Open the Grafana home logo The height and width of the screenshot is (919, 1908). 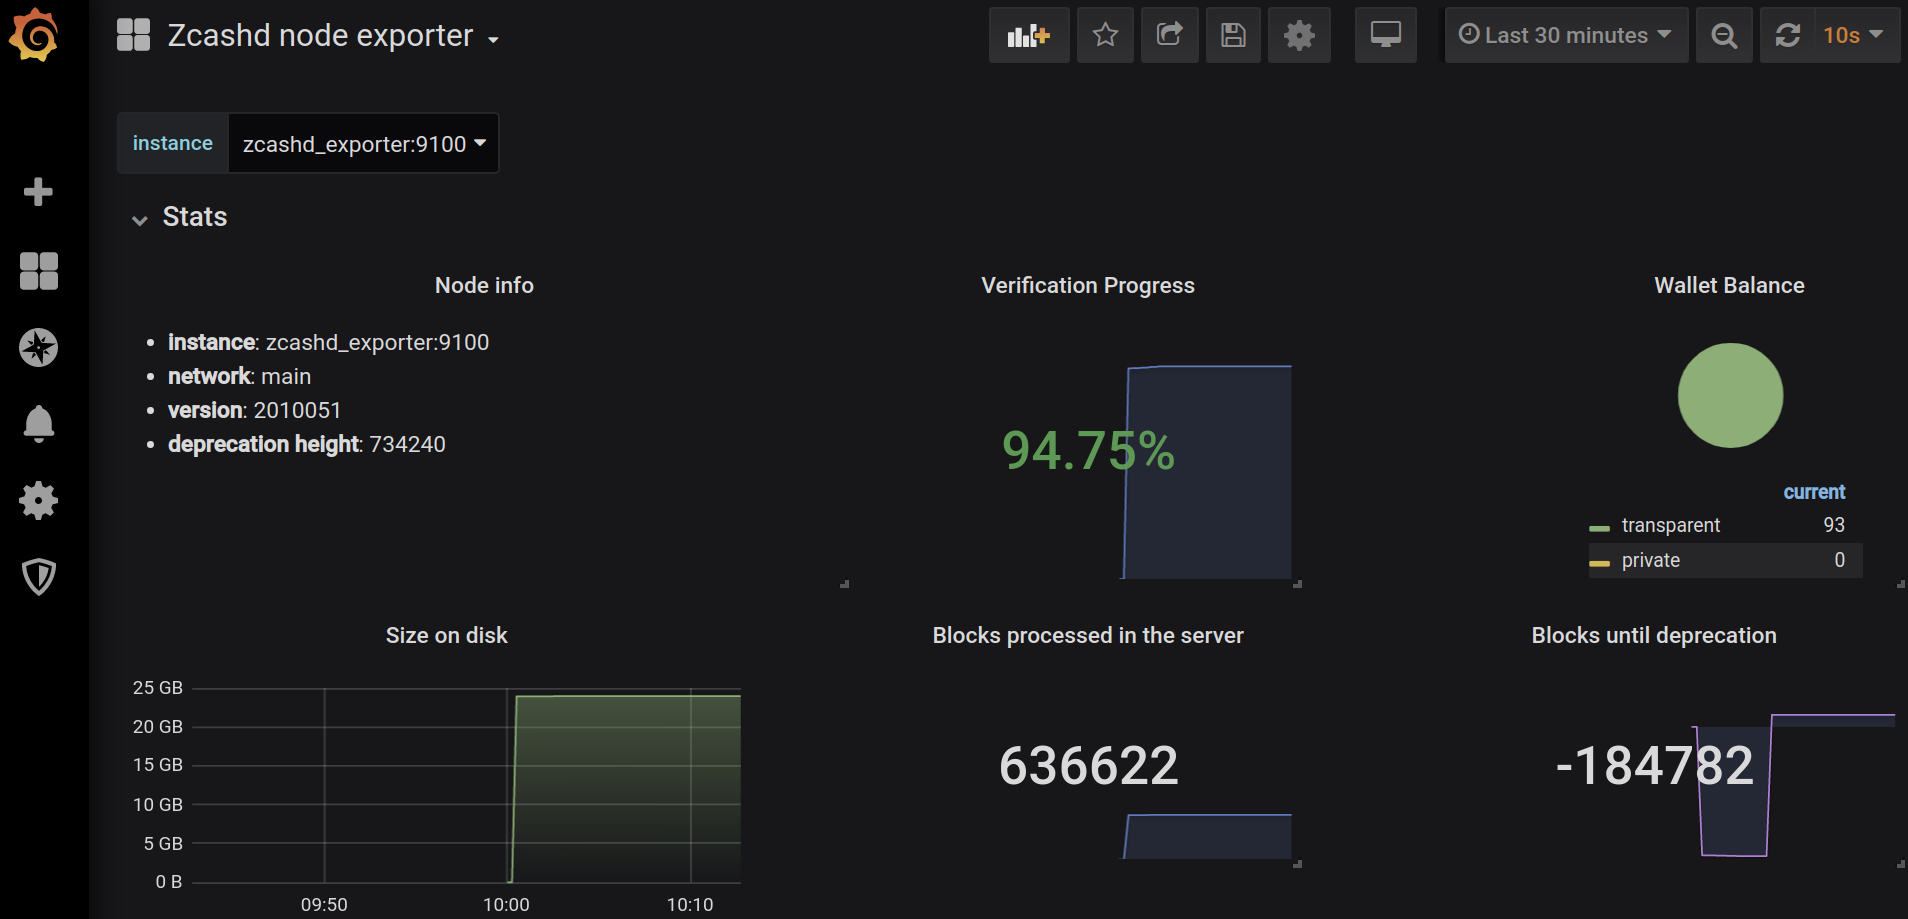click(x=34, y=35)
